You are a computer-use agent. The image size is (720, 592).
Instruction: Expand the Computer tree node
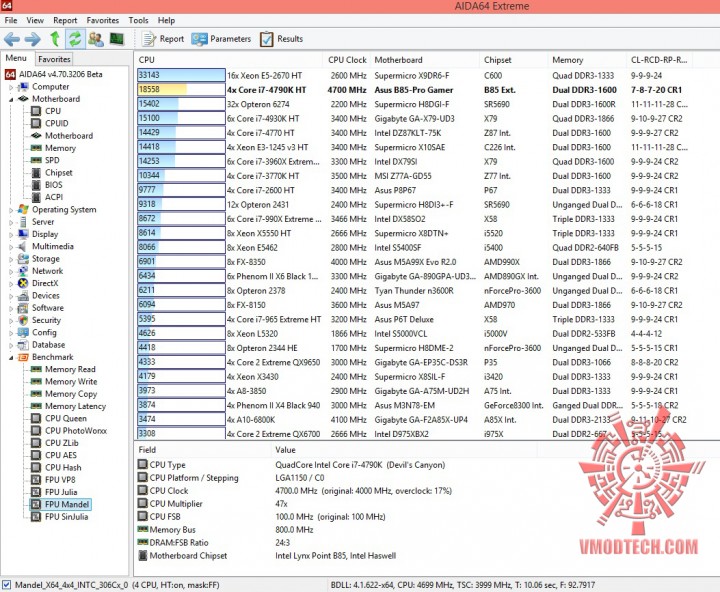click(x=11, y=87)
